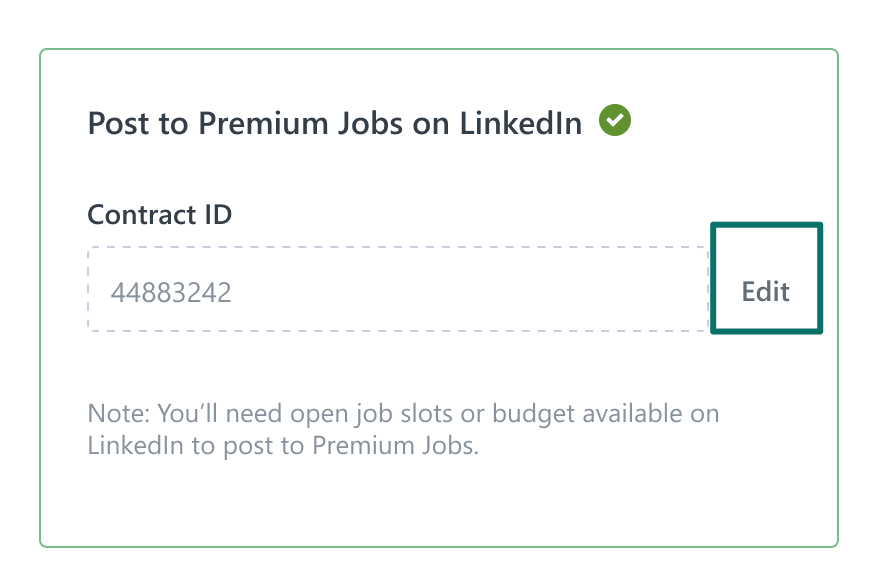
Task: Click the word budget in the note
Action: pyautogui.click(x=533, y=415)
